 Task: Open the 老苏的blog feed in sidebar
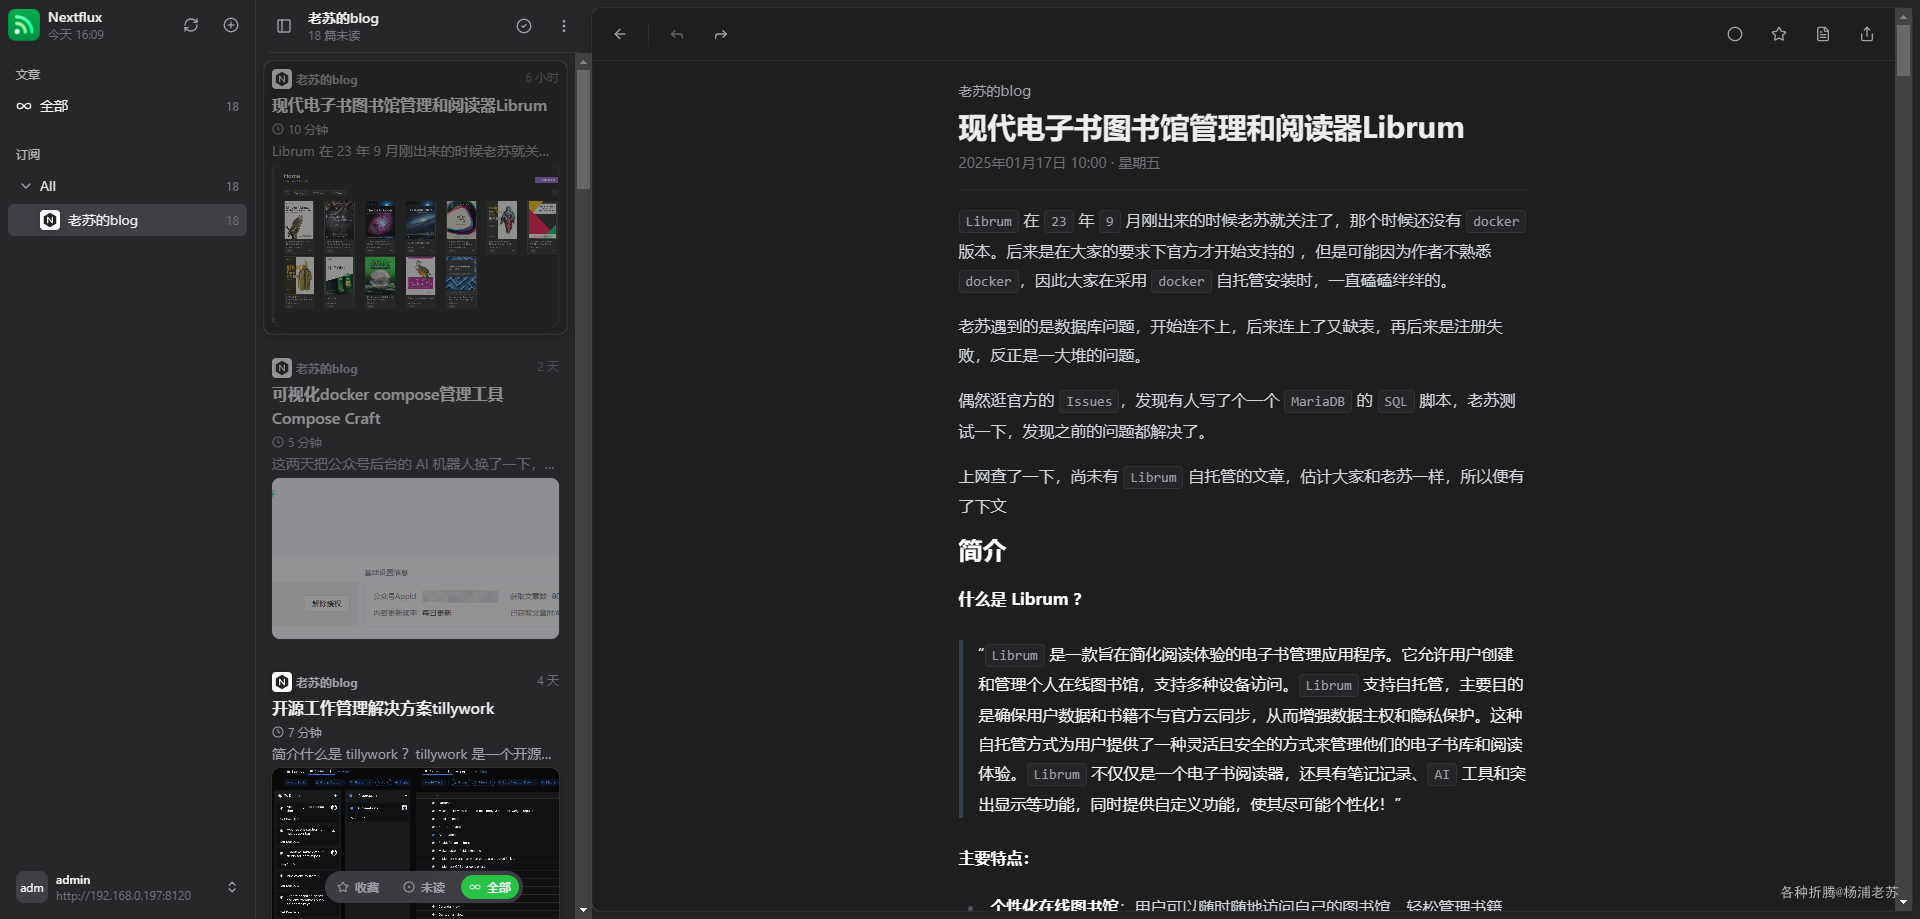pos(127,220)
